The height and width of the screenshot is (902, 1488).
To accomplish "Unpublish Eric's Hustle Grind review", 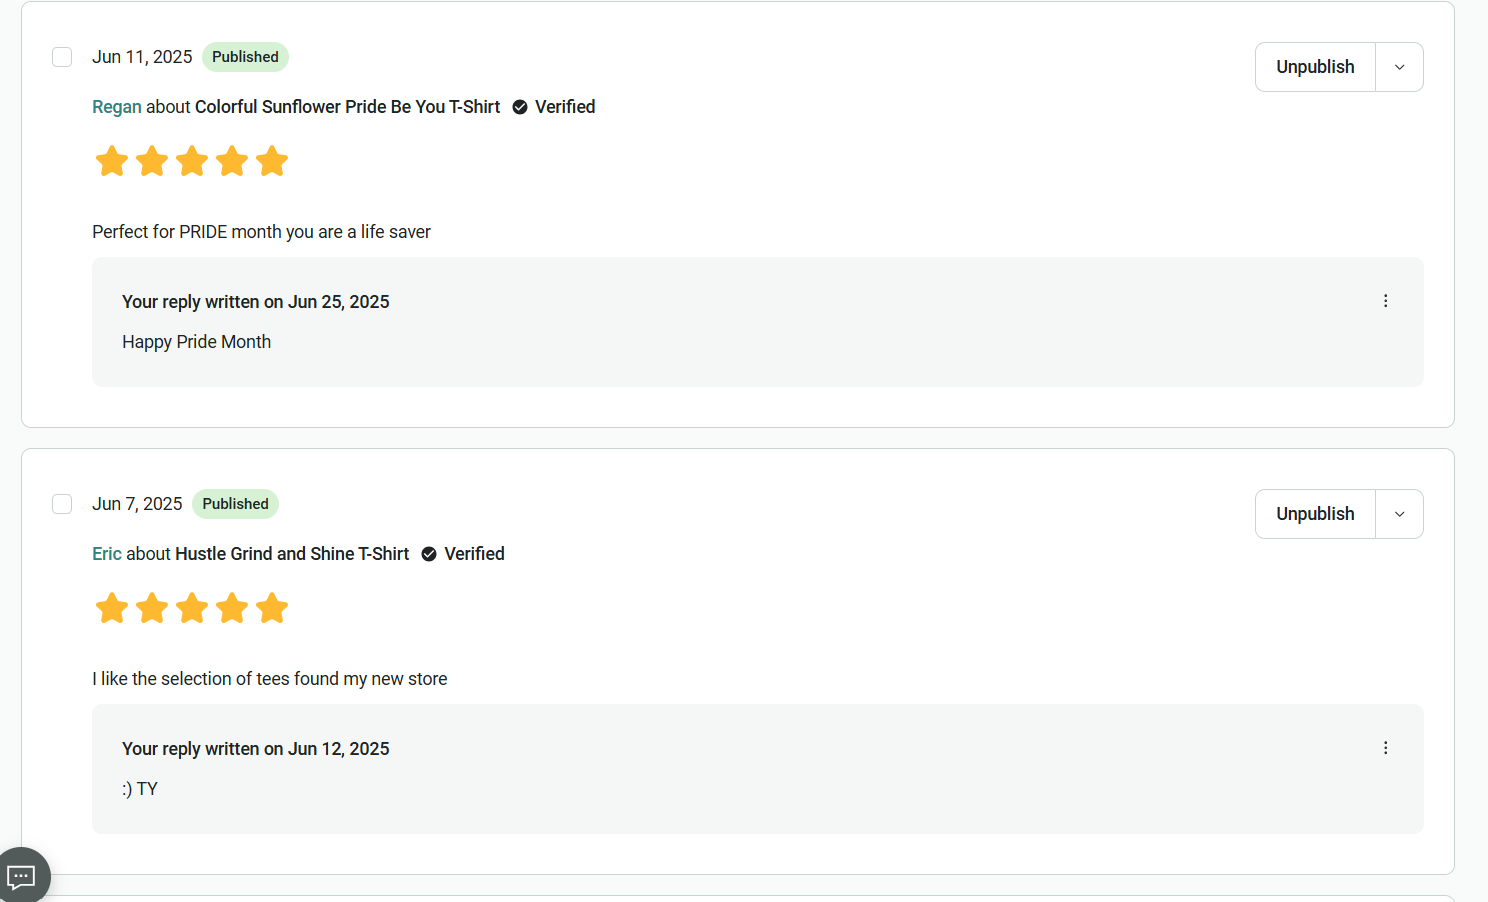I will 1315,514.
